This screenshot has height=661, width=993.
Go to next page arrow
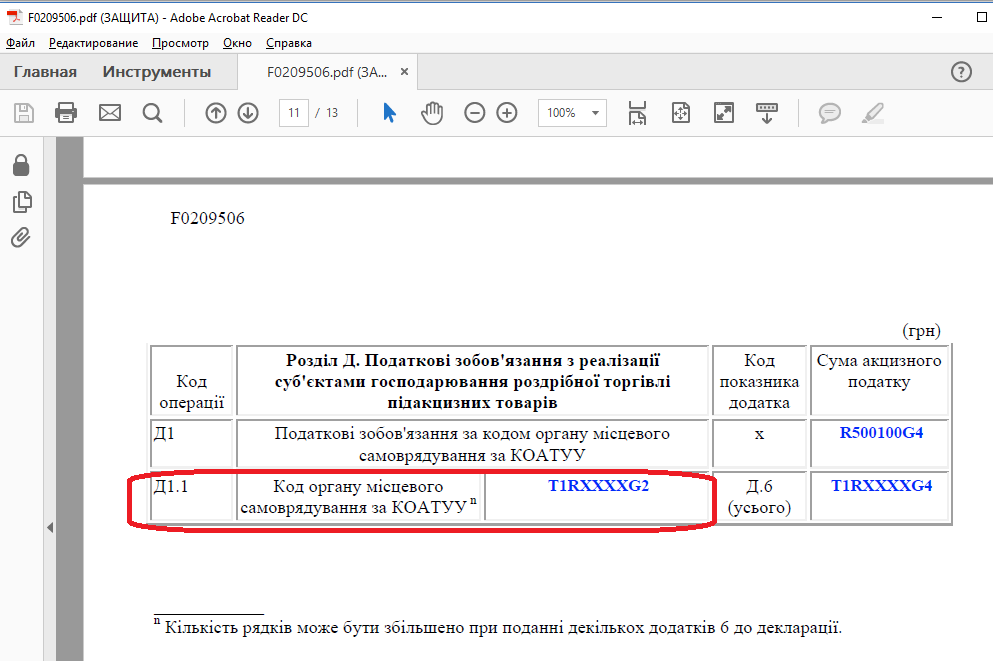[248, 113]
